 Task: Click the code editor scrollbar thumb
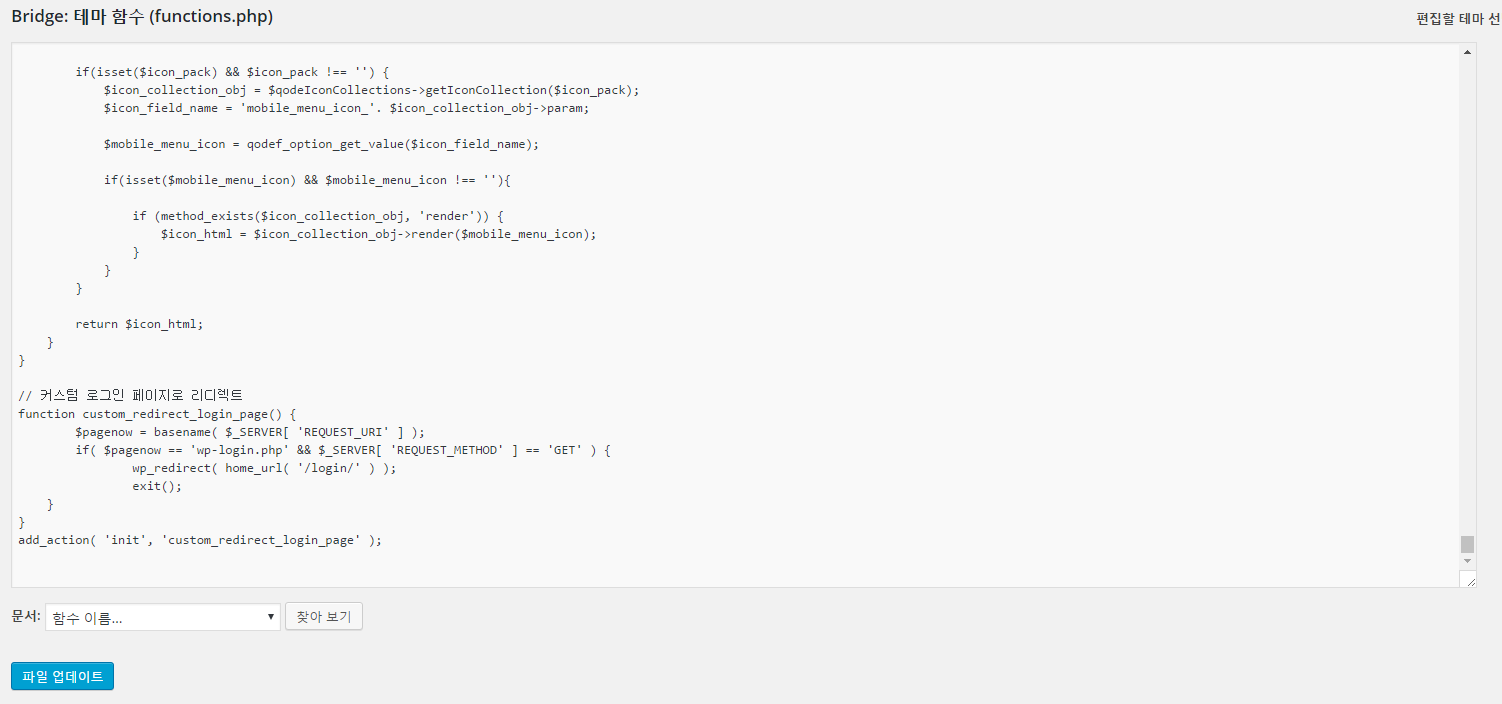[x=1467, y=544]
